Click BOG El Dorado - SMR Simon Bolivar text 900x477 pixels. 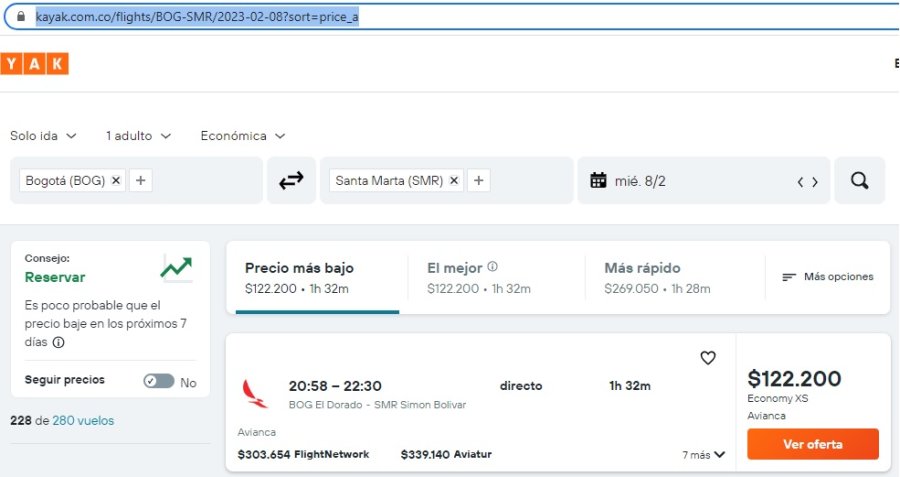pyautogui.click(x=377, y=405)
